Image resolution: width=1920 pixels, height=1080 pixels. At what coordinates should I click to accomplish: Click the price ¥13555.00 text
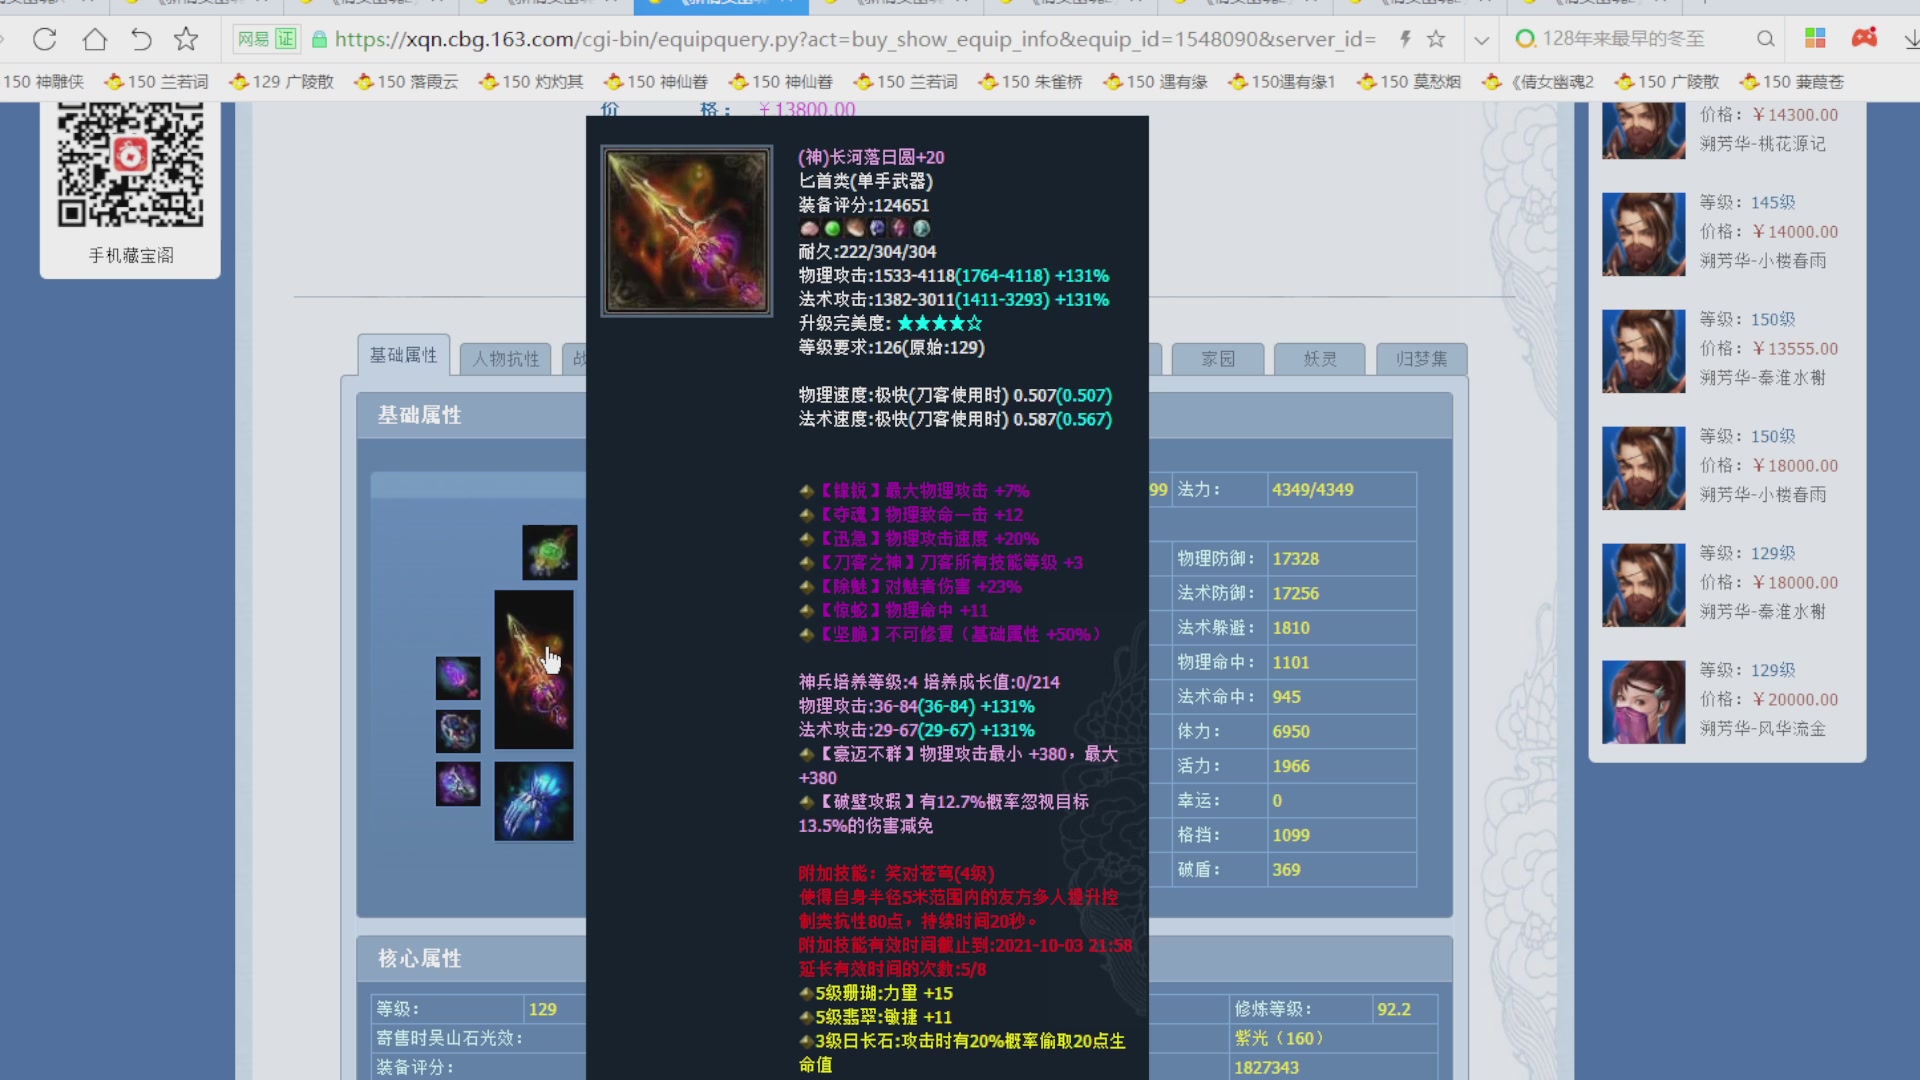(x=1795, y=349)
